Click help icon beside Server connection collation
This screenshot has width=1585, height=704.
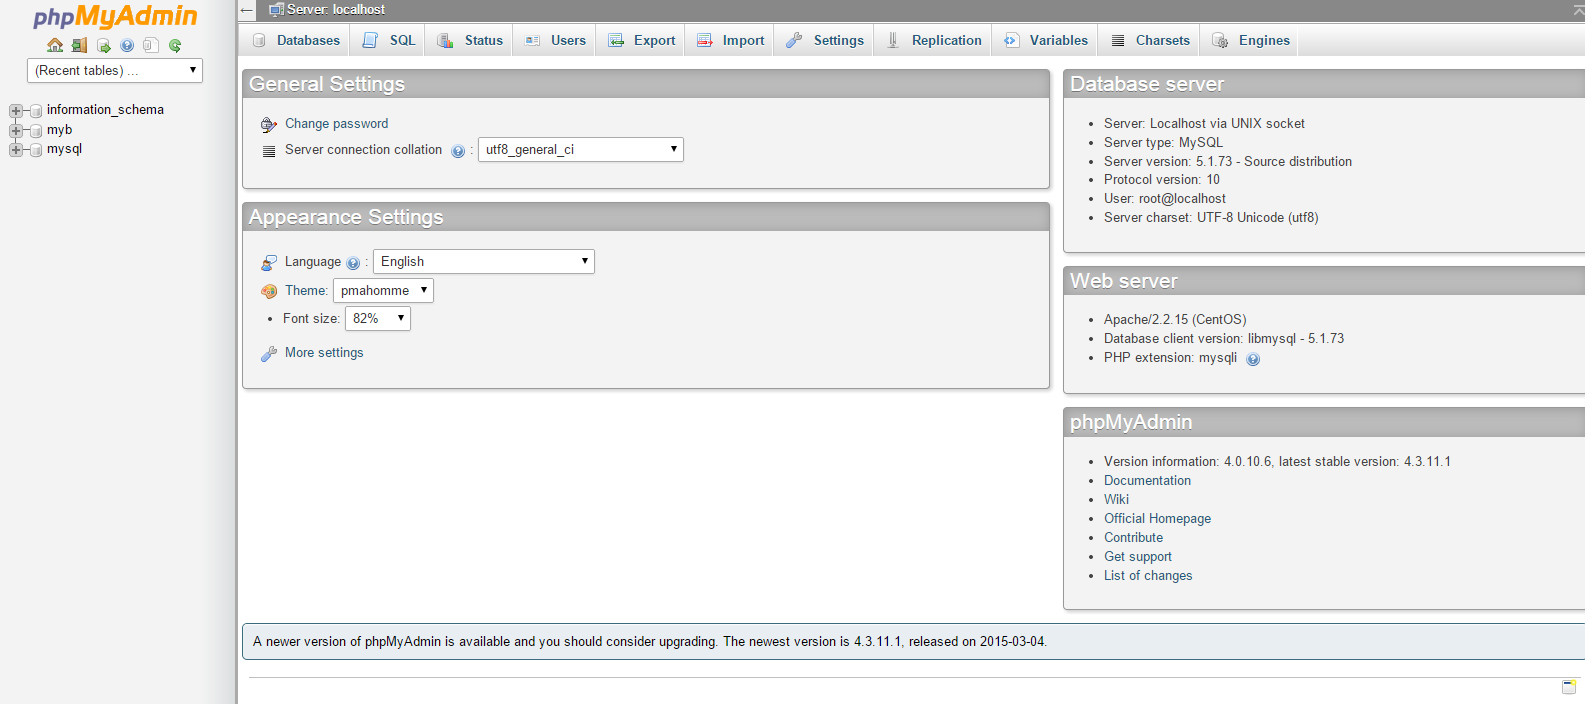tap(458, 151)
